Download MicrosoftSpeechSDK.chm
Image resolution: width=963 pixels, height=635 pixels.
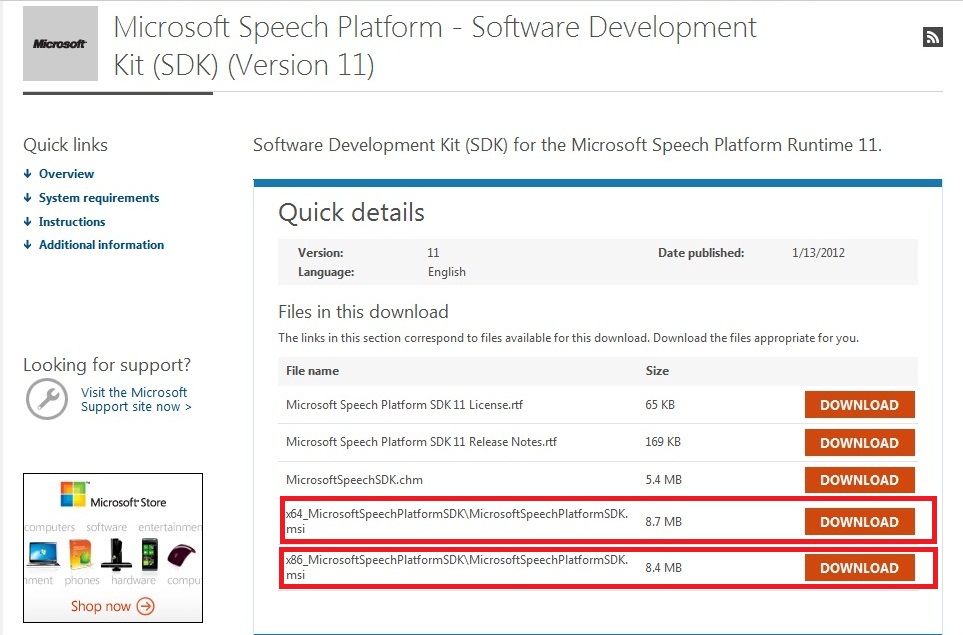pyautogui.click(x=859, y=480)
